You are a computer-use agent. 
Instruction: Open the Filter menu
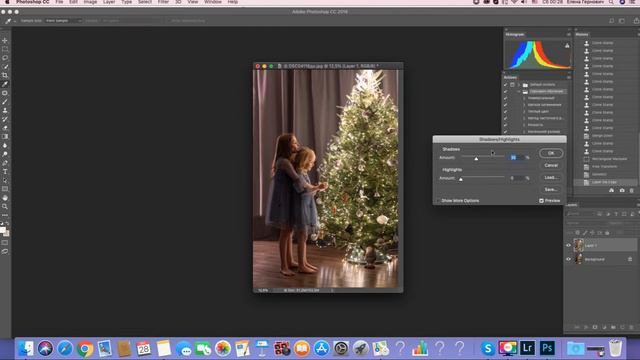163,2
